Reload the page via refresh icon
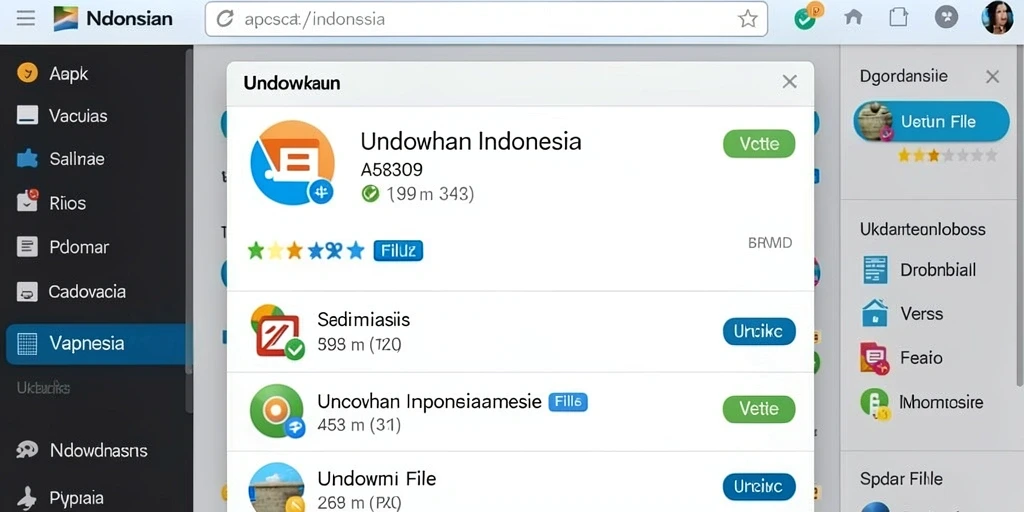Image resolution: width=1024 pixels, height=512 pixels. click(x=225, y=19)
